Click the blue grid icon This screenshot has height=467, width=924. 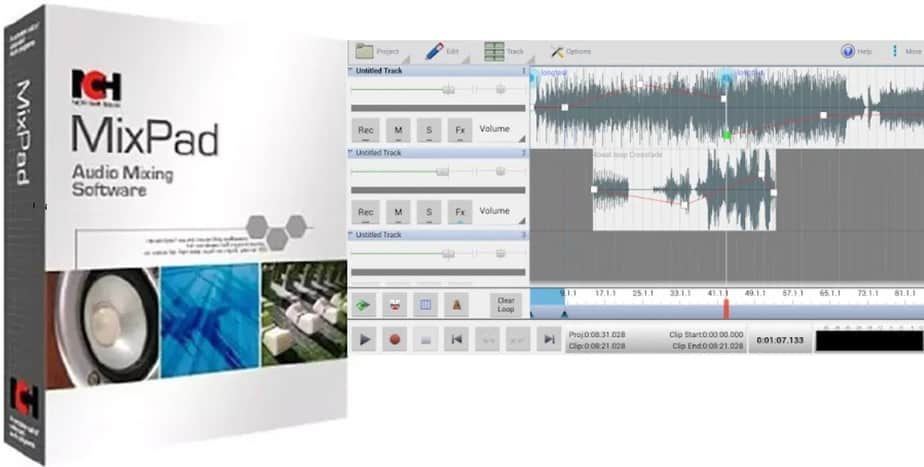[x=425, y=305]
